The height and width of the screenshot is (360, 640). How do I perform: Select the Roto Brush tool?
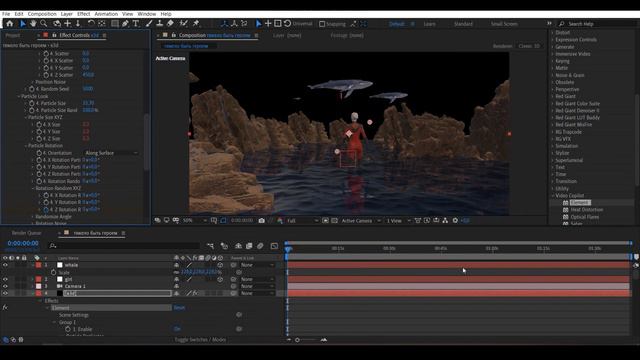tap(184, 24)
